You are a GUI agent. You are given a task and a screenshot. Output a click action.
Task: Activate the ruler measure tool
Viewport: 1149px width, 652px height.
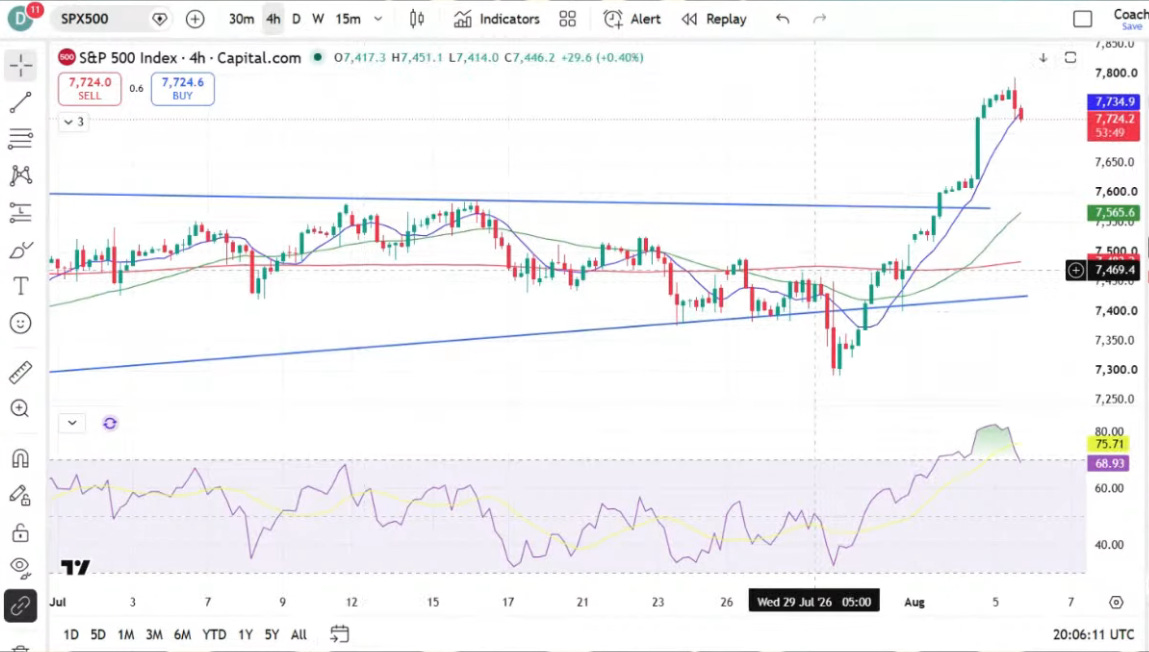tap(21, 372)
